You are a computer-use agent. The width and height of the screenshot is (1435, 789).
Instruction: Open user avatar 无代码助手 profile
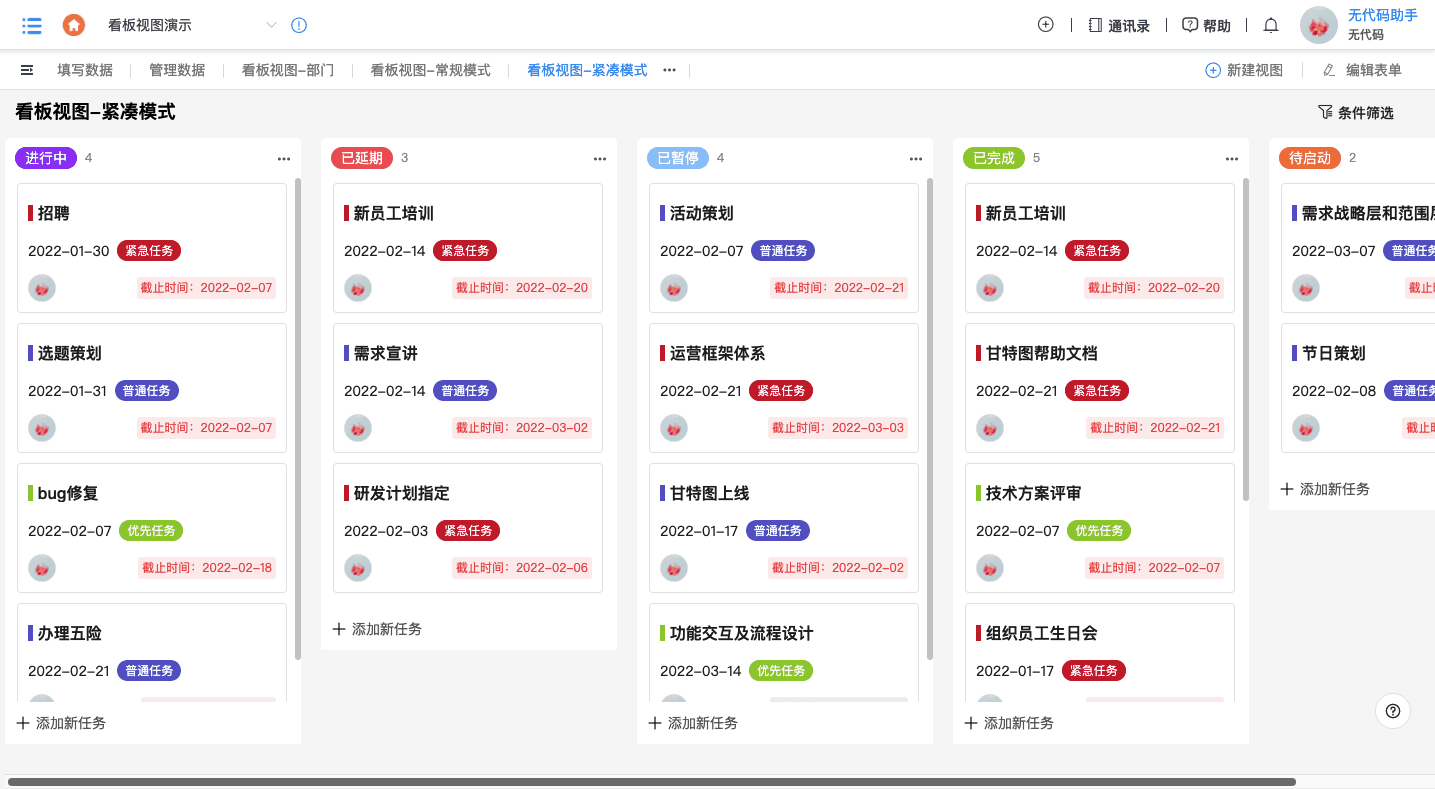(1319, 26)
